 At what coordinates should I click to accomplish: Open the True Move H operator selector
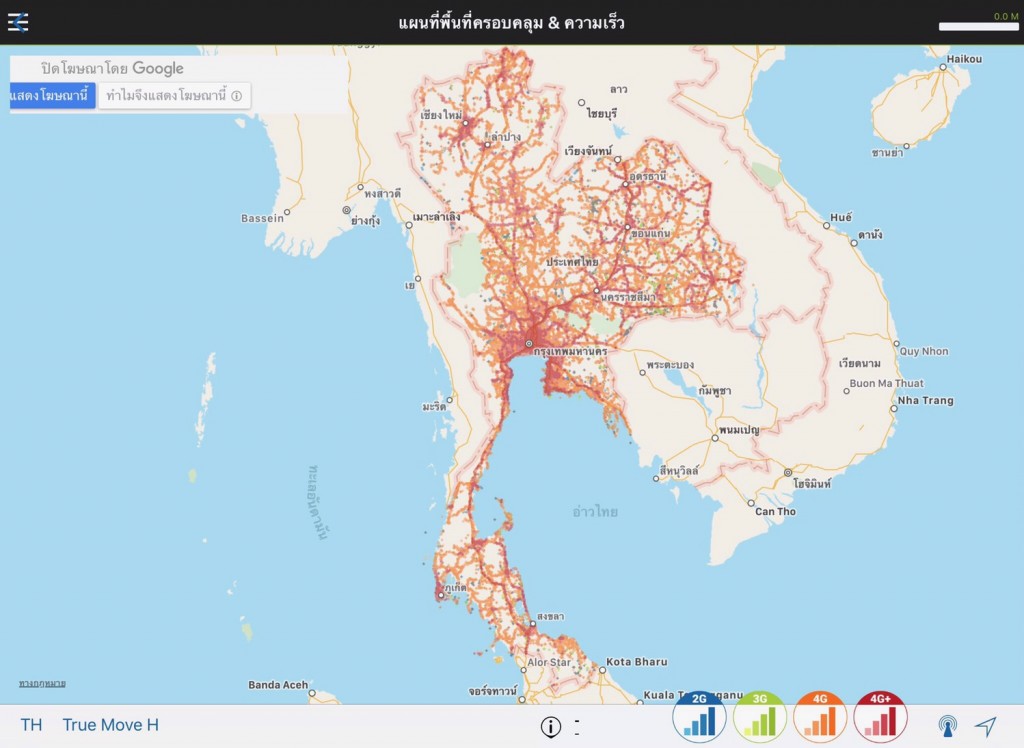[110, 725]
